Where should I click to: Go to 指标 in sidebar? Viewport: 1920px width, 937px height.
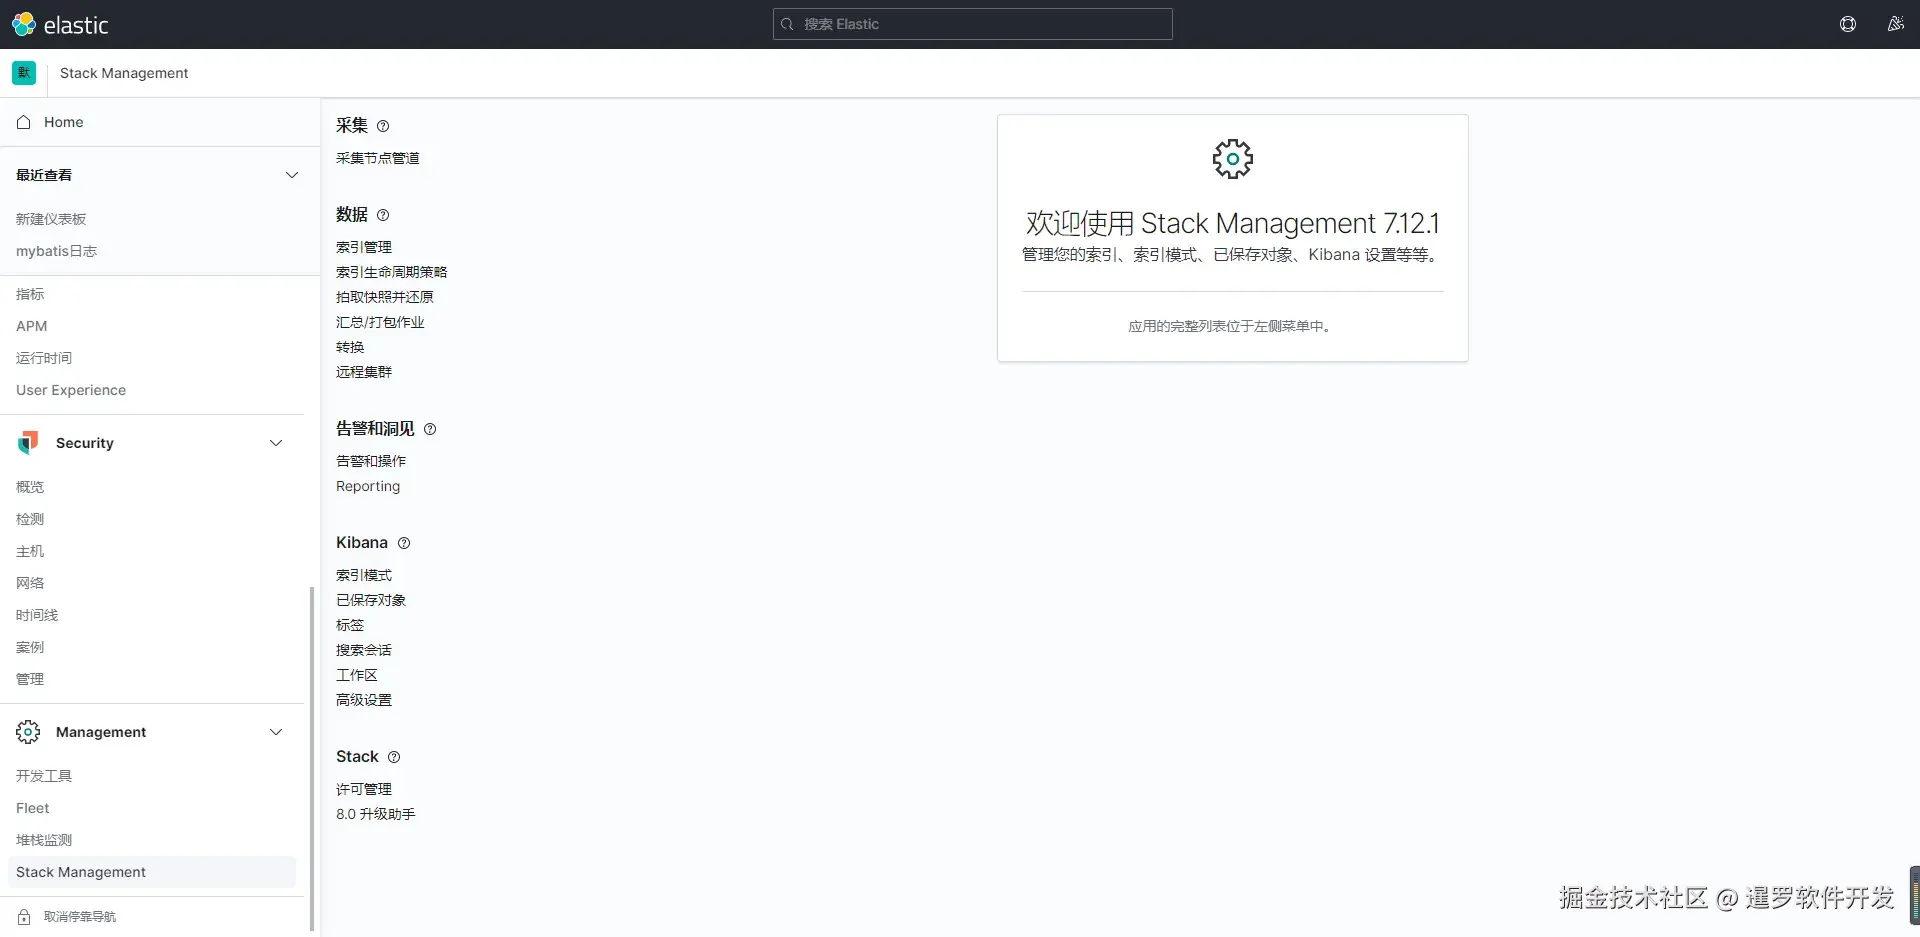30,294
